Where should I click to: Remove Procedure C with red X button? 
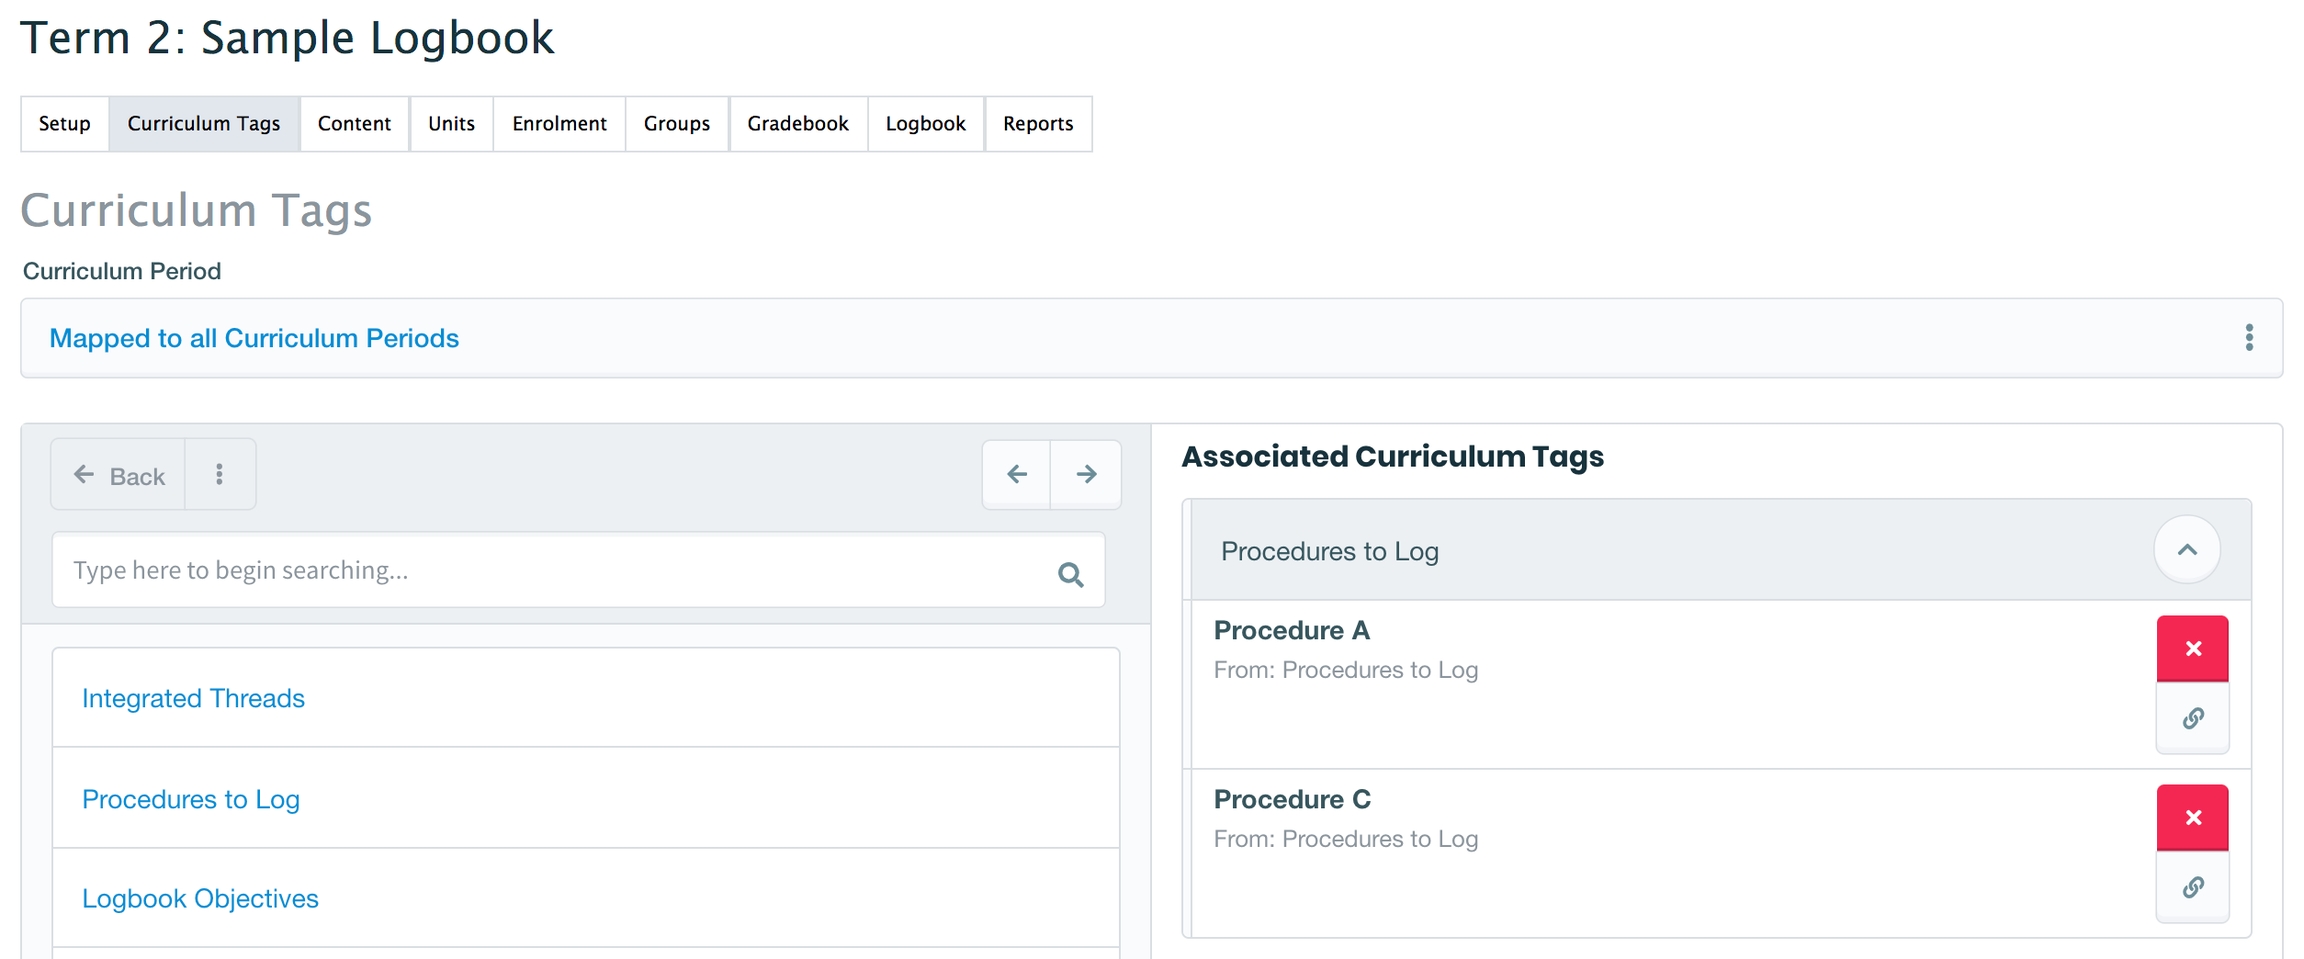(2192, 817)
